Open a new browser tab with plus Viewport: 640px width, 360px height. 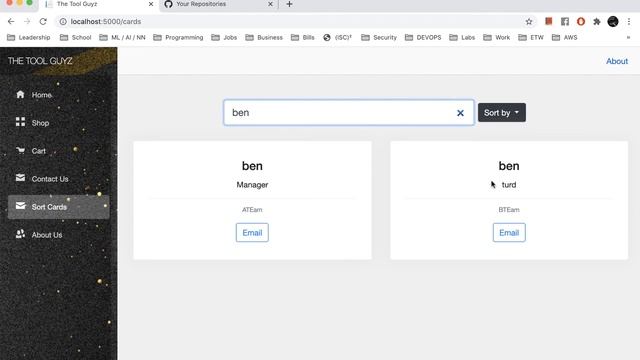[x=289, y=4]
